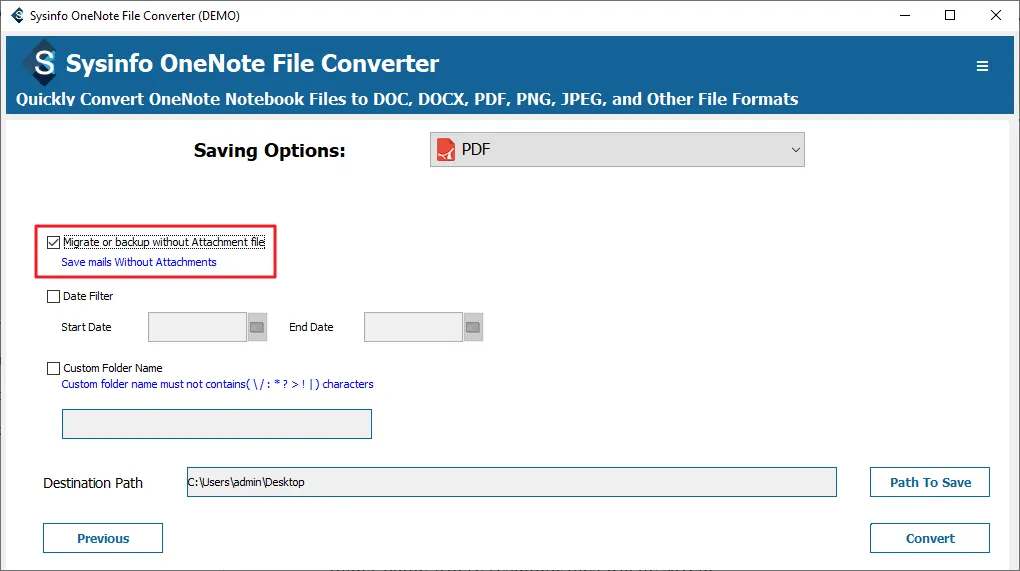Click the title bar app icon
Screen dimensions: 1020x571
coord(18,15)
